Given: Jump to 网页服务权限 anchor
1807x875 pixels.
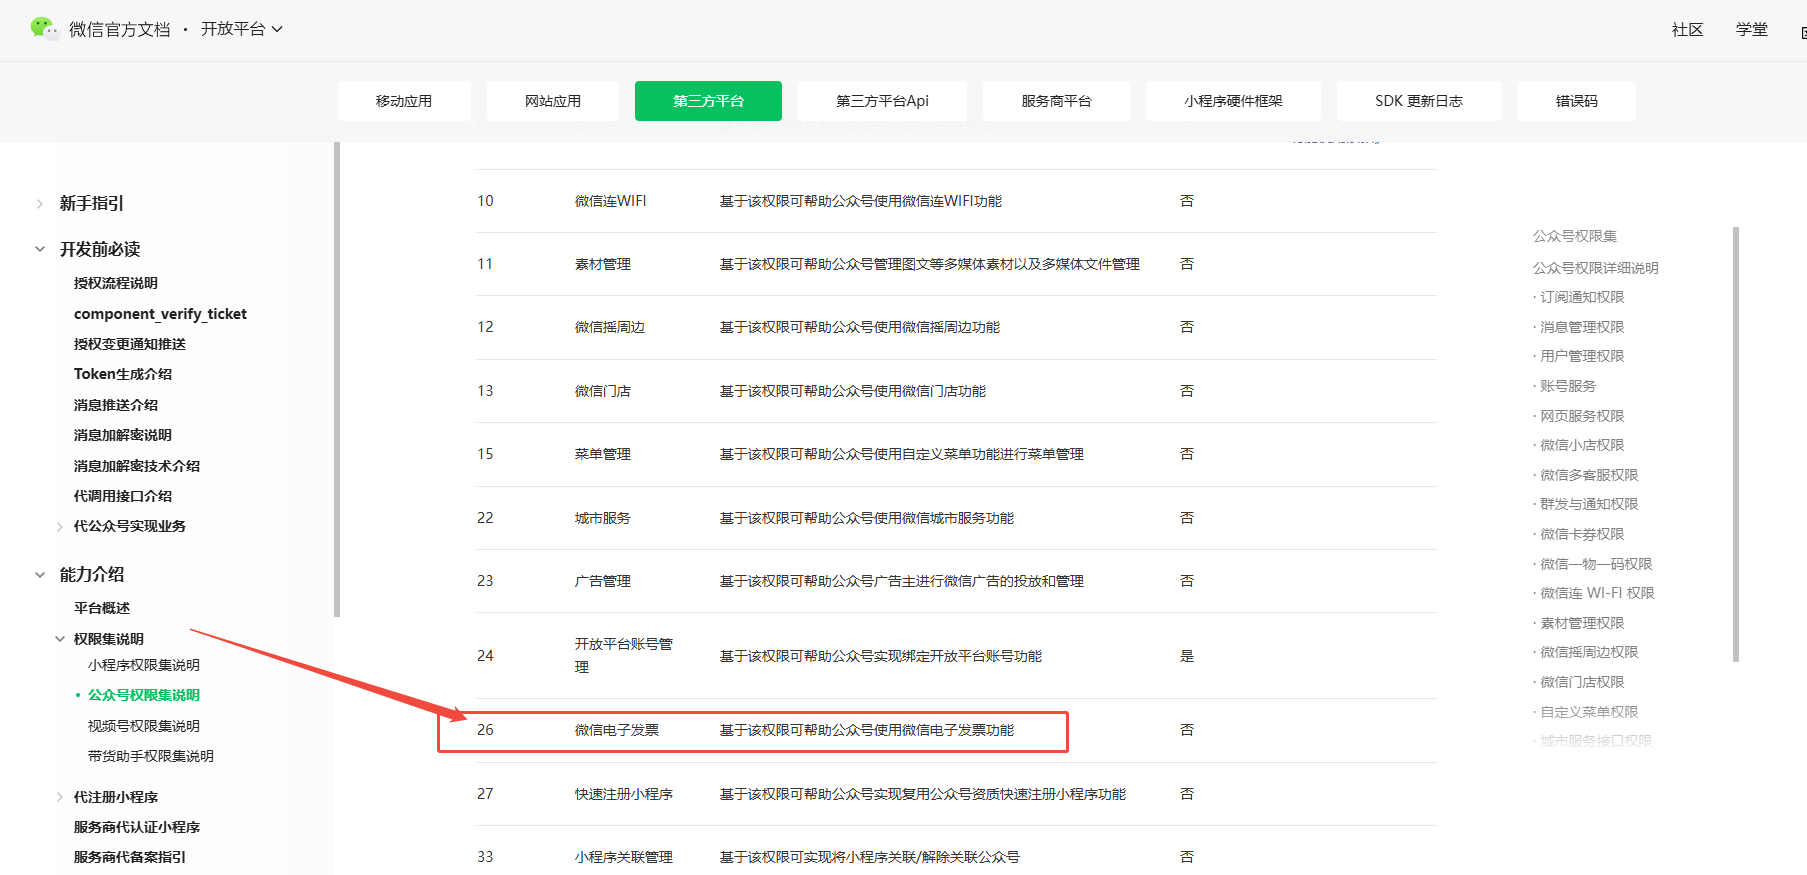Looking at the screenshot, I should 1582,416.
